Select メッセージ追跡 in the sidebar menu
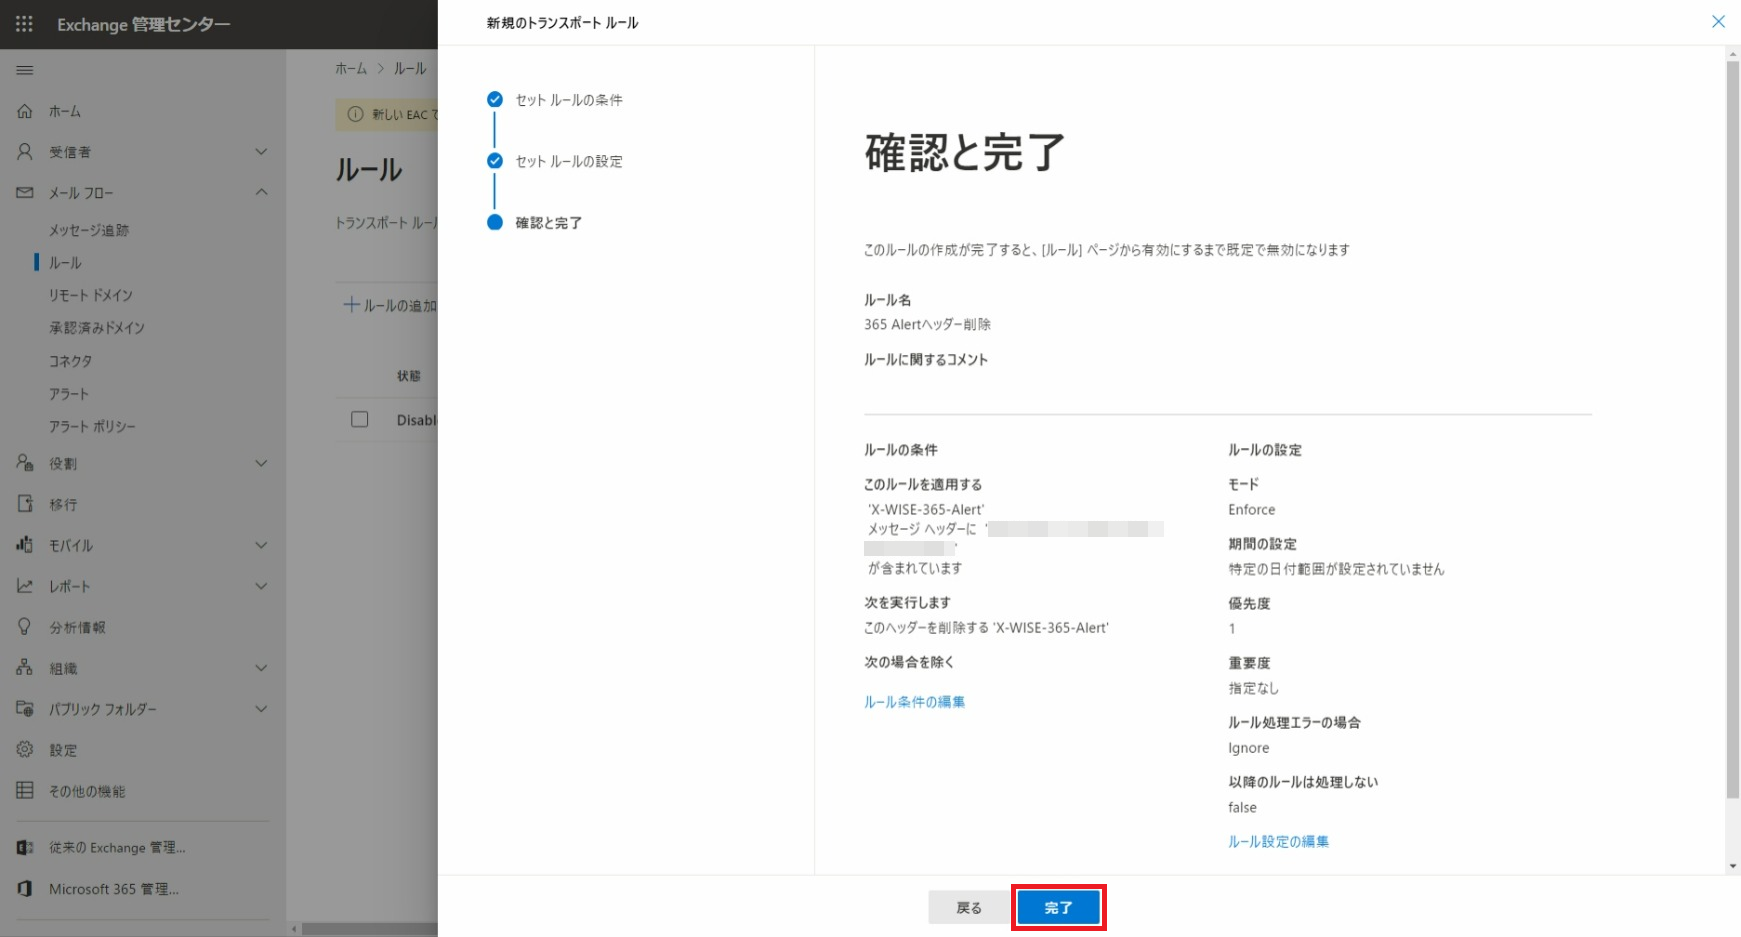Viewport: 1741px width, 937px height. tap(89, 230)
